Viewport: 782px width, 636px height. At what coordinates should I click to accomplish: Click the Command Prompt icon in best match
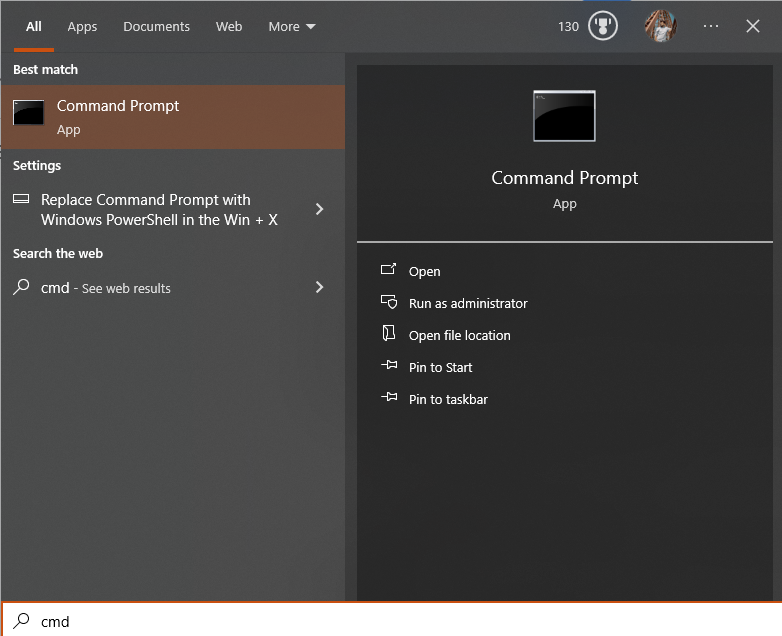28,112
